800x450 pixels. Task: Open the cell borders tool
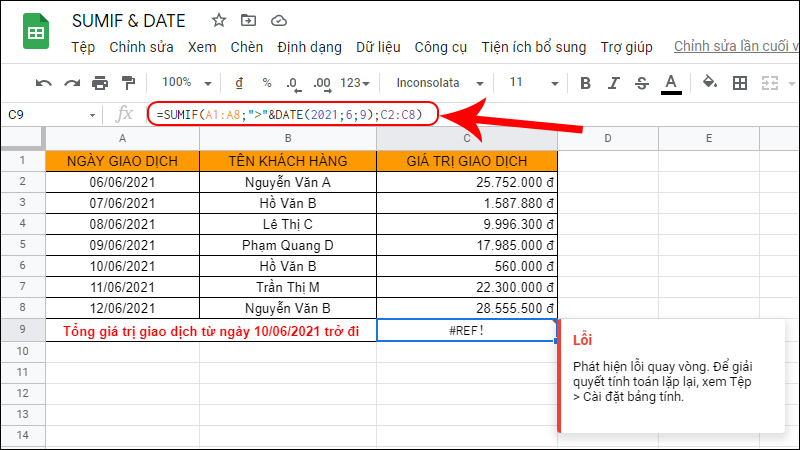740,83
